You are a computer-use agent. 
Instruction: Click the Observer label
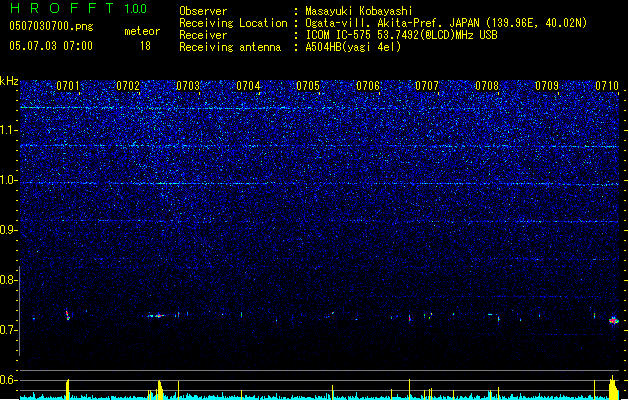(x=203, y=11)
